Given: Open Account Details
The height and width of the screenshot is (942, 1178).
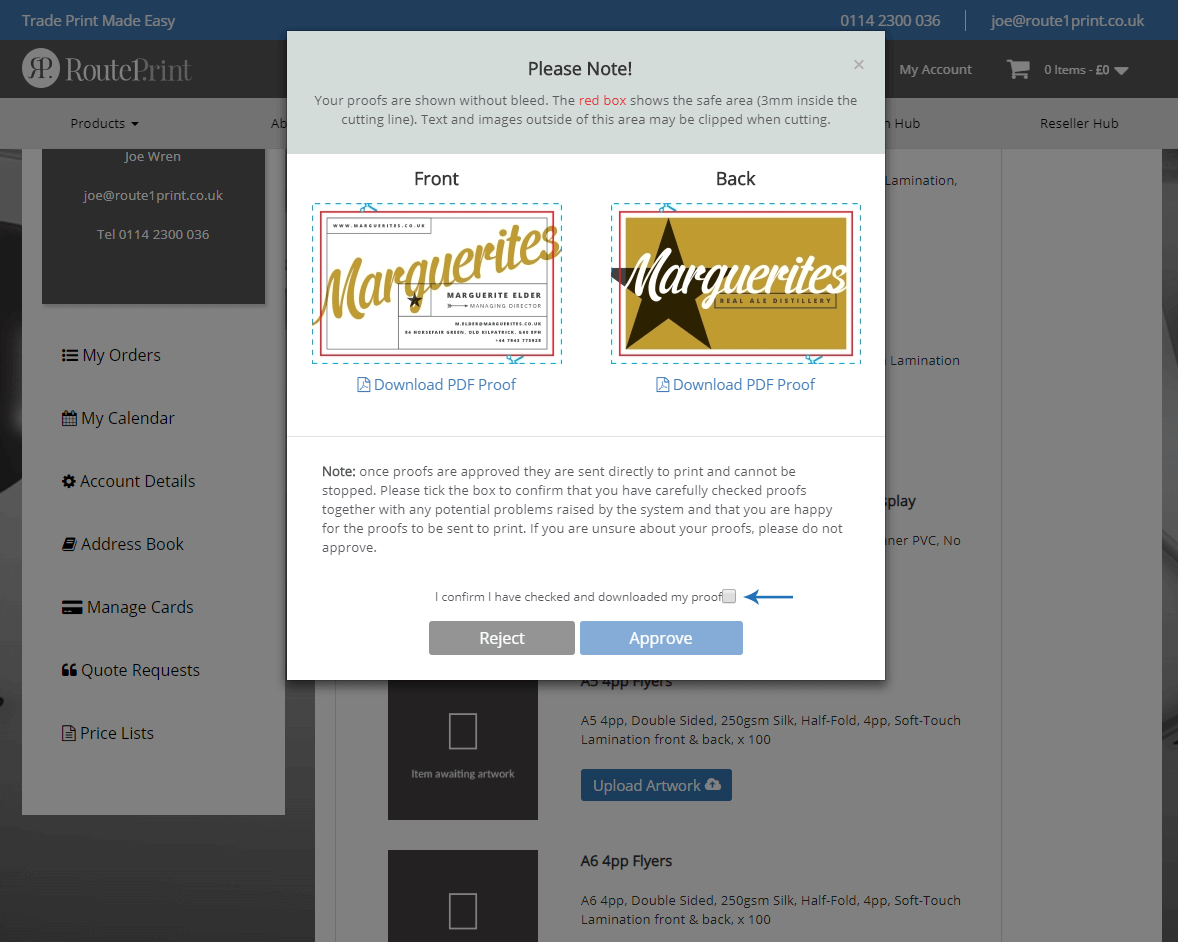Looking at the screenshot, I should (128, 482).
